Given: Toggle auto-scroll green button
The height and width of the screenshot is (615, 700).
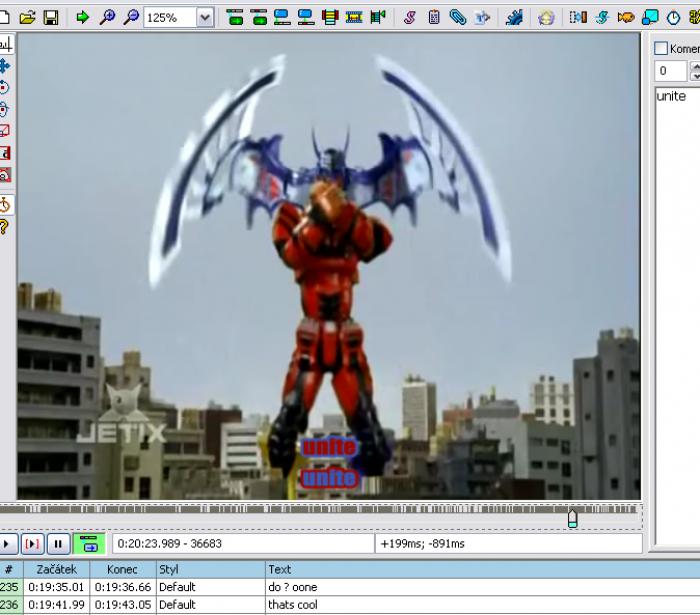Looking at the screenshot, I should click(x=89, y=544).
